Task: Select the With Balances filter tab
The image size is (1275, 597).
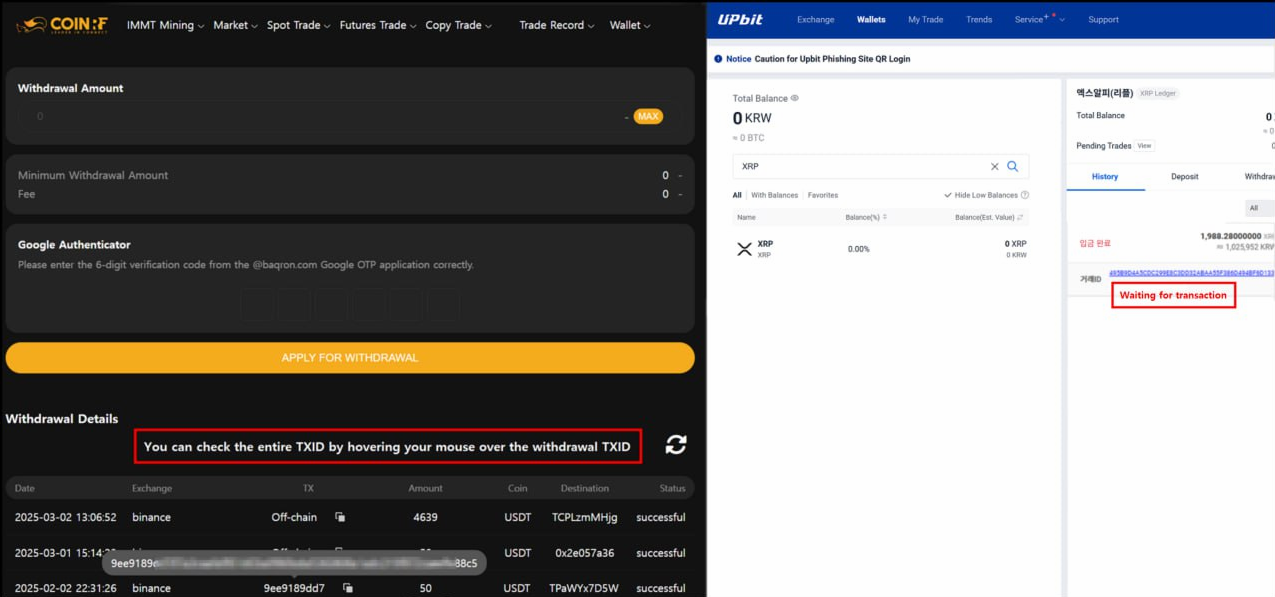Action: click(x=774, y=195)
